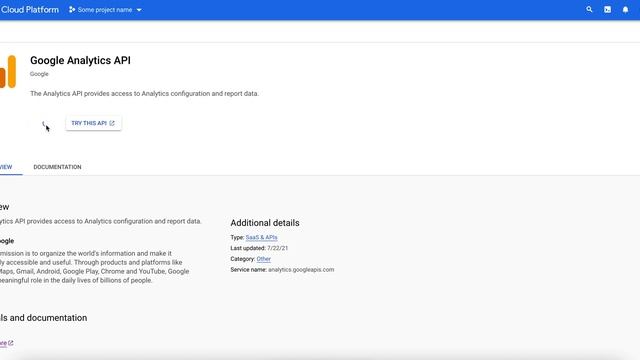Click the Google Analytics logo icon
The height and width of the screenshot is (360, 640).
click(x=8, y=71)
